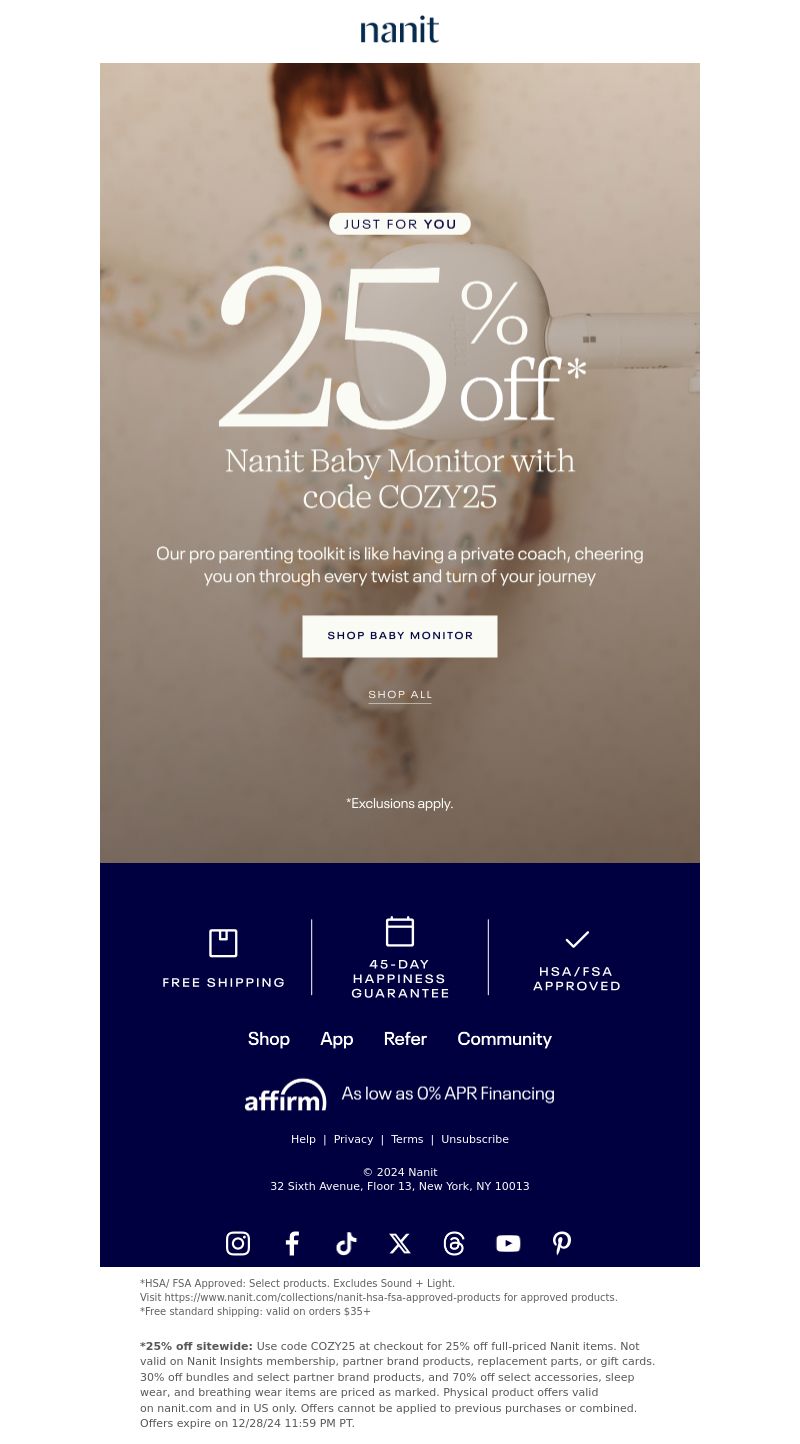Go to the Community link
The image size is (800, 1444).
tap(504, 1039)
